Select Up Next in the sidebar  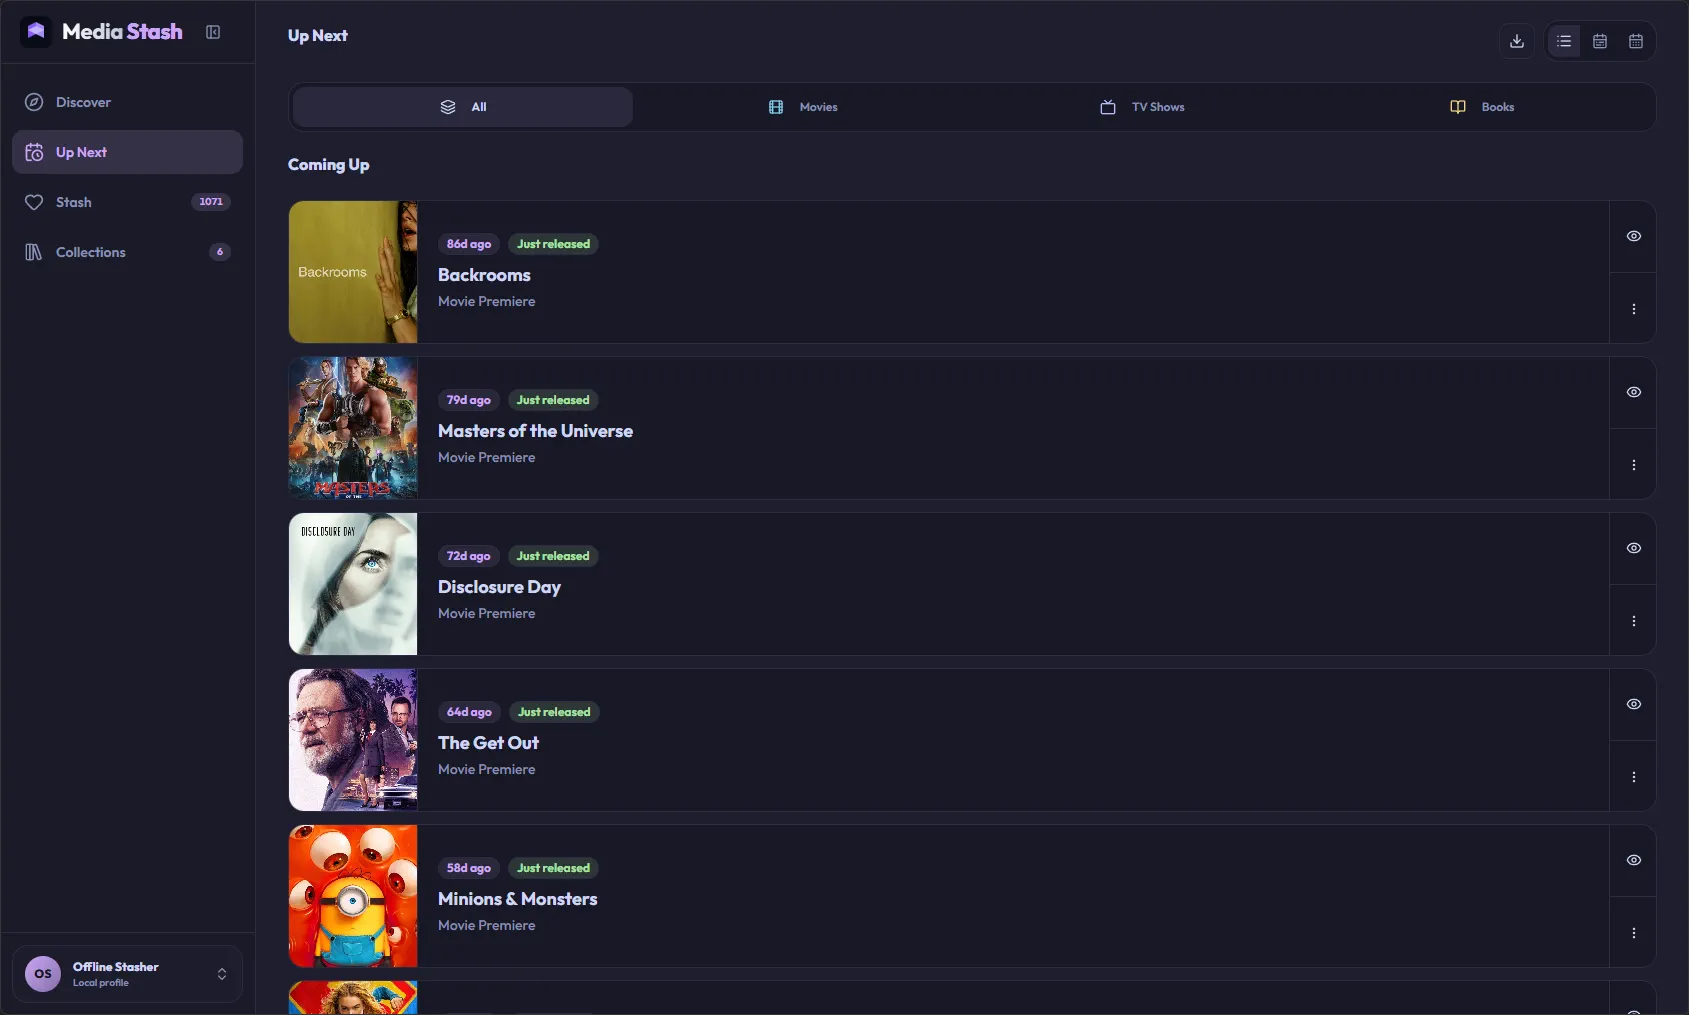tap(127, 152)
